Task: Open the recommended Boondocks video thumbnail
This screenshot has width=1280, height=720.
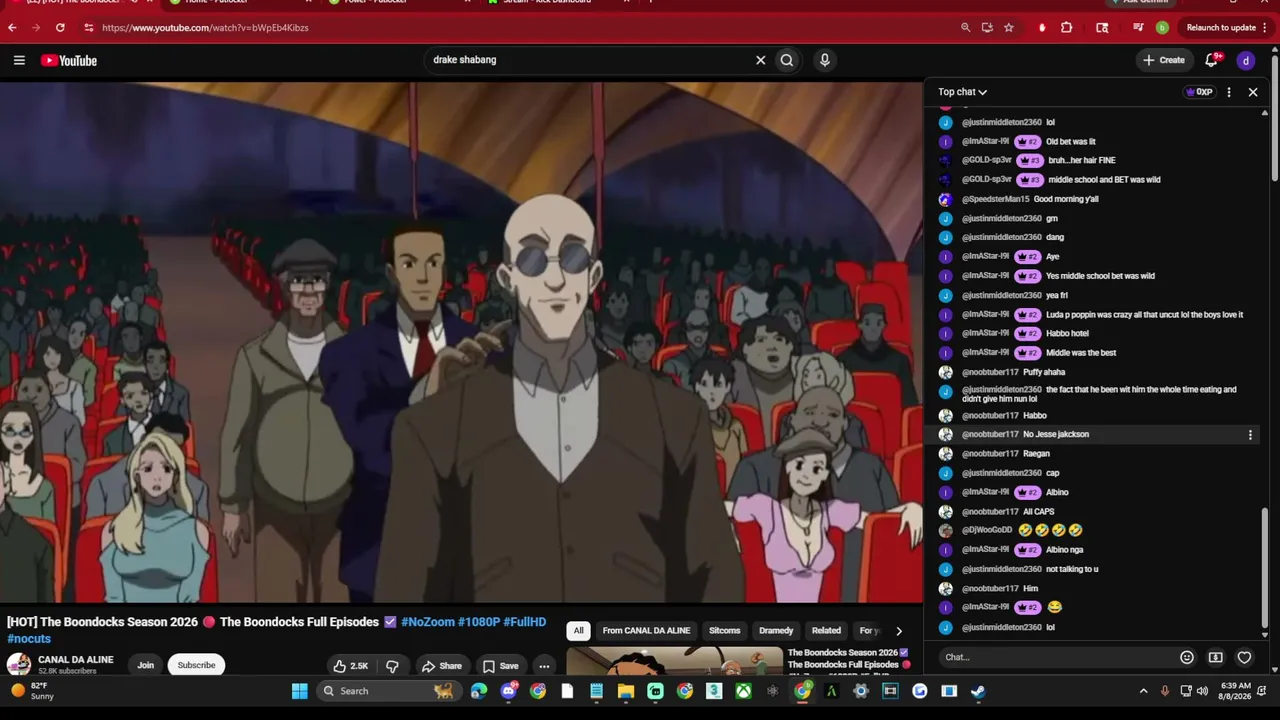Action: 675,661
